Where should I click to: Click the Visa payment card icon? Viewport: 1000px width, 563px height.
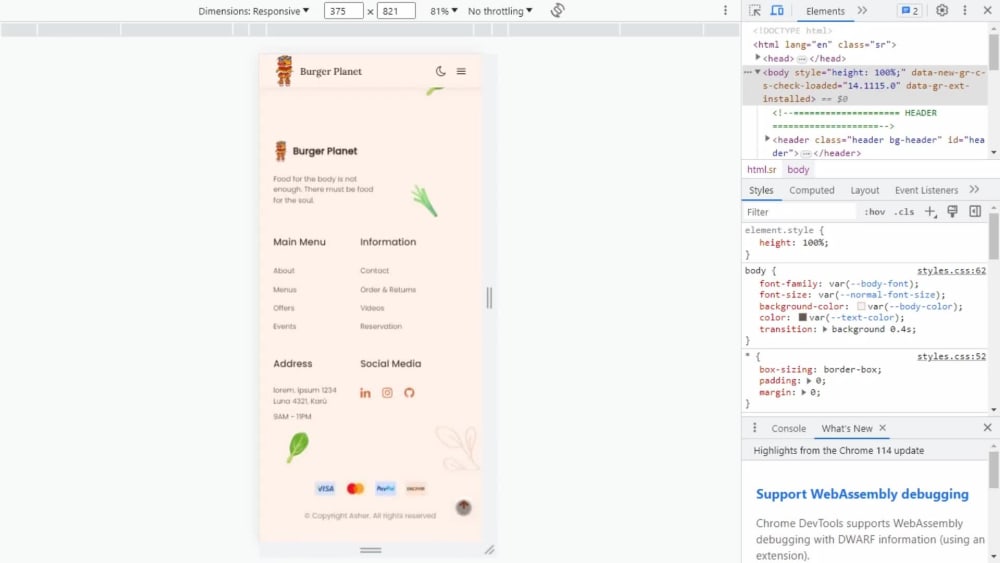[325, 488]
